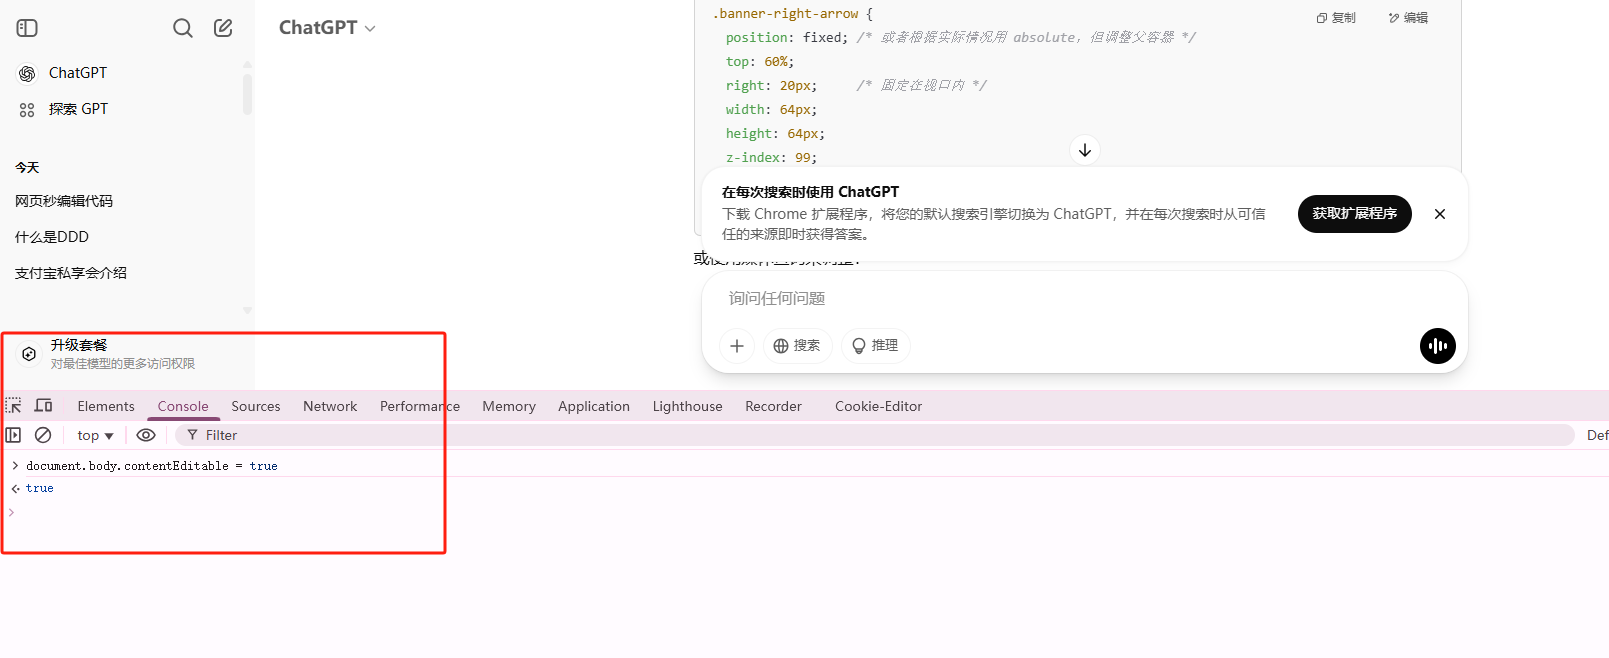This screenshot has height=658, width=1609.
Task: Show the console sidebar icon
Action: [x=13, y=435]
